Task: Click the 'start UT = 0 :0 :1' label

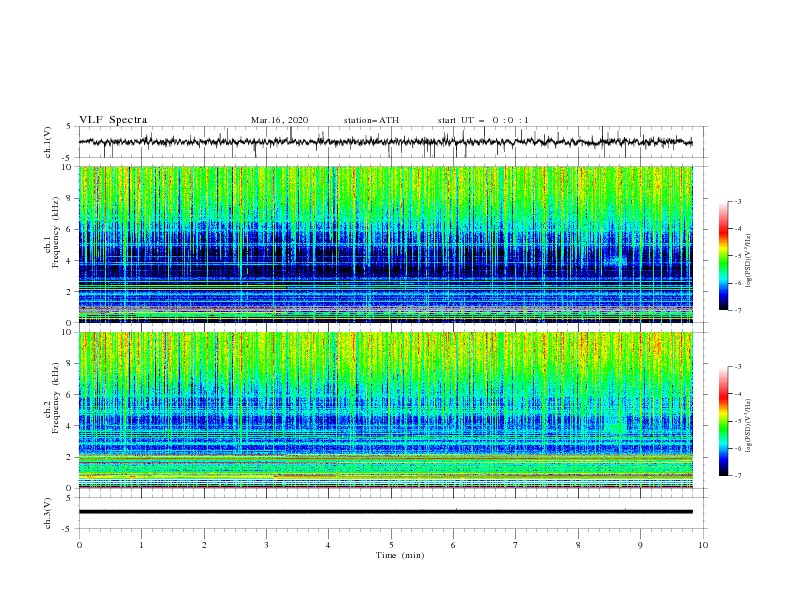Action: click(483, 120)
